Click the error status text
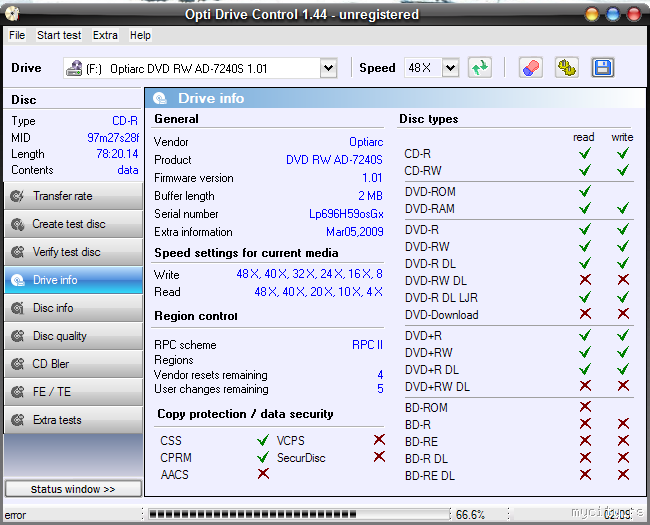650x525 pixels. (x=15, y=515)
